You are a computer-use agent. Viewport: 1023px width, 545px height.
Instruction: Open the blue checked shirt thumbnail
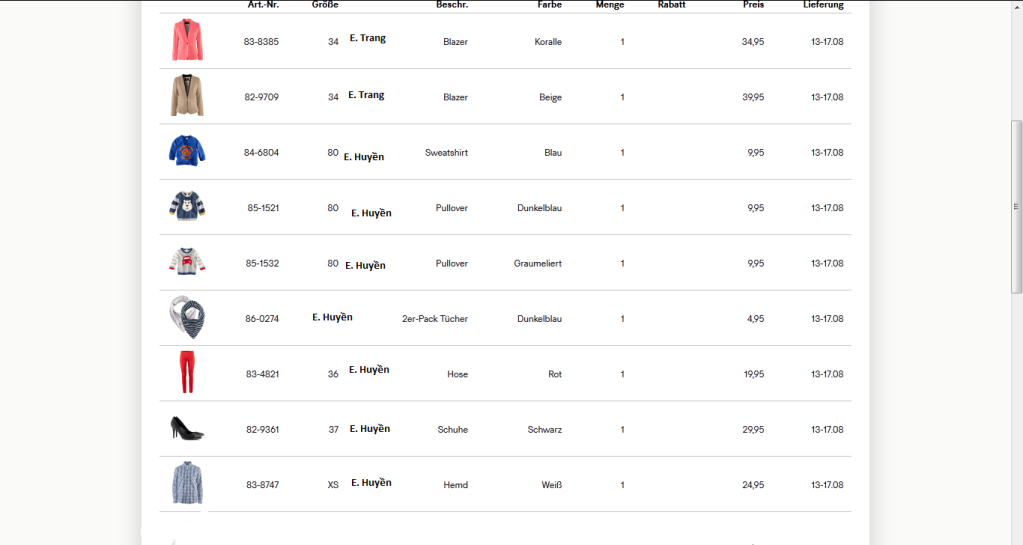[x=187, y=484]
